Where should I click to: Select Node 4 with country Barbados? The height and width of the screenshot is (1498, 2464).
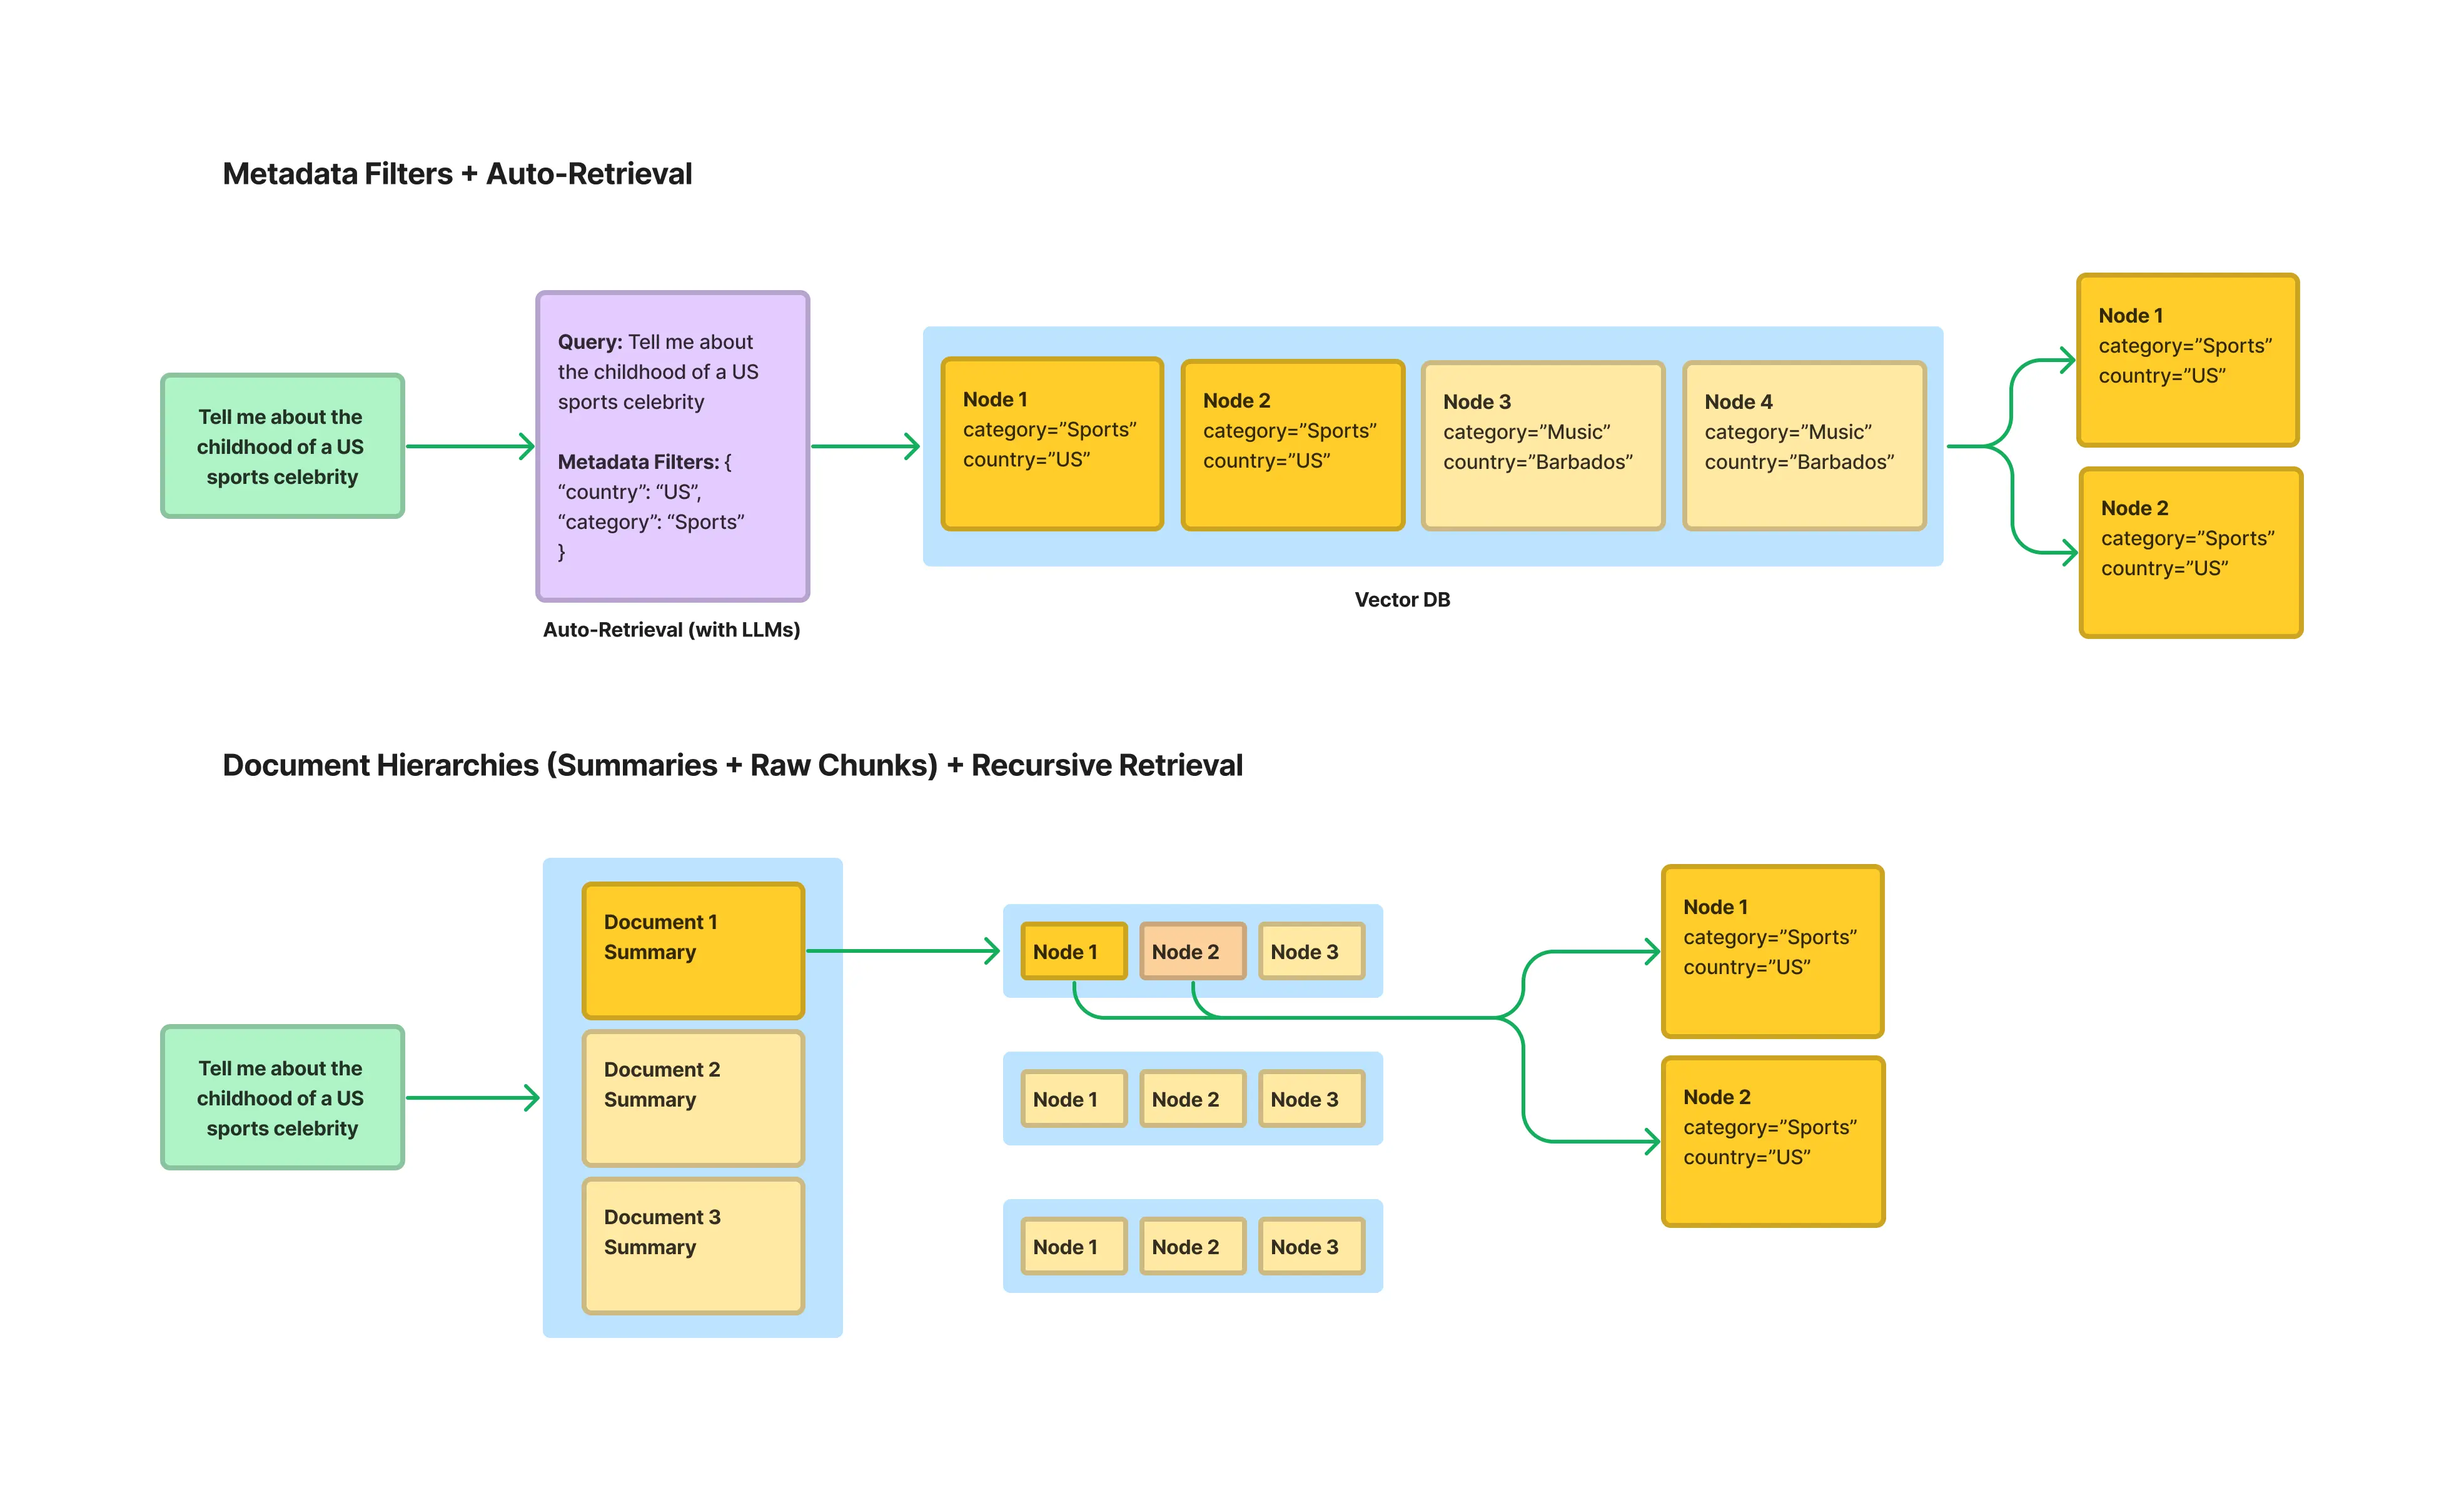pyautogui.click(x=1804, y=446)
